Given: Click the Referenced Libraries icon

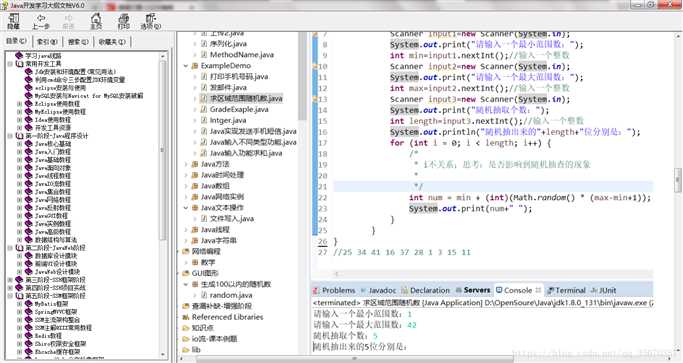Looking at the screenshot, I should coord(186,317).
